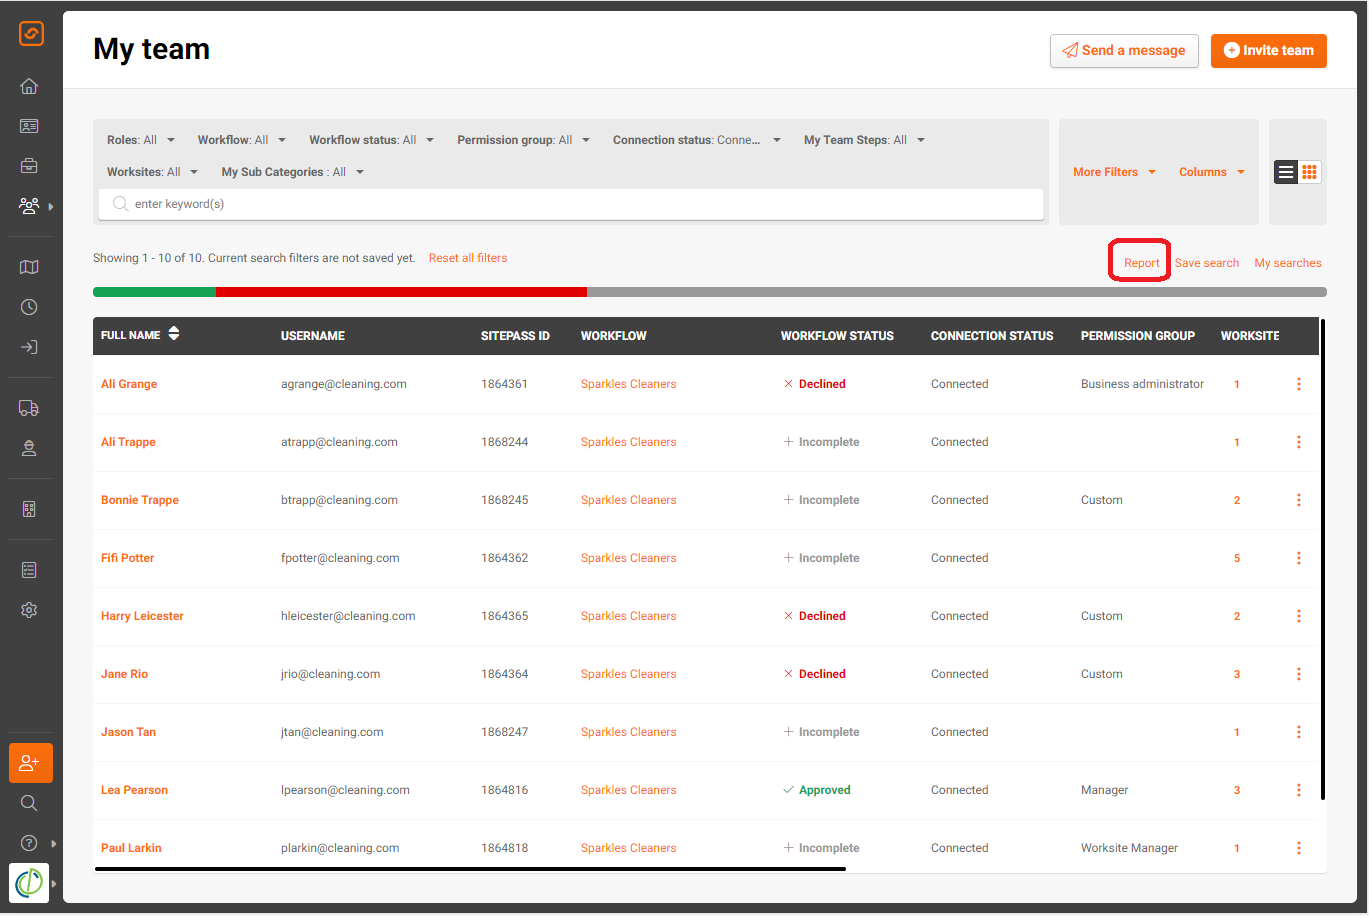
Task: Open actions menu for Lea Pearson row
Action: click(x=1299, y=790)
